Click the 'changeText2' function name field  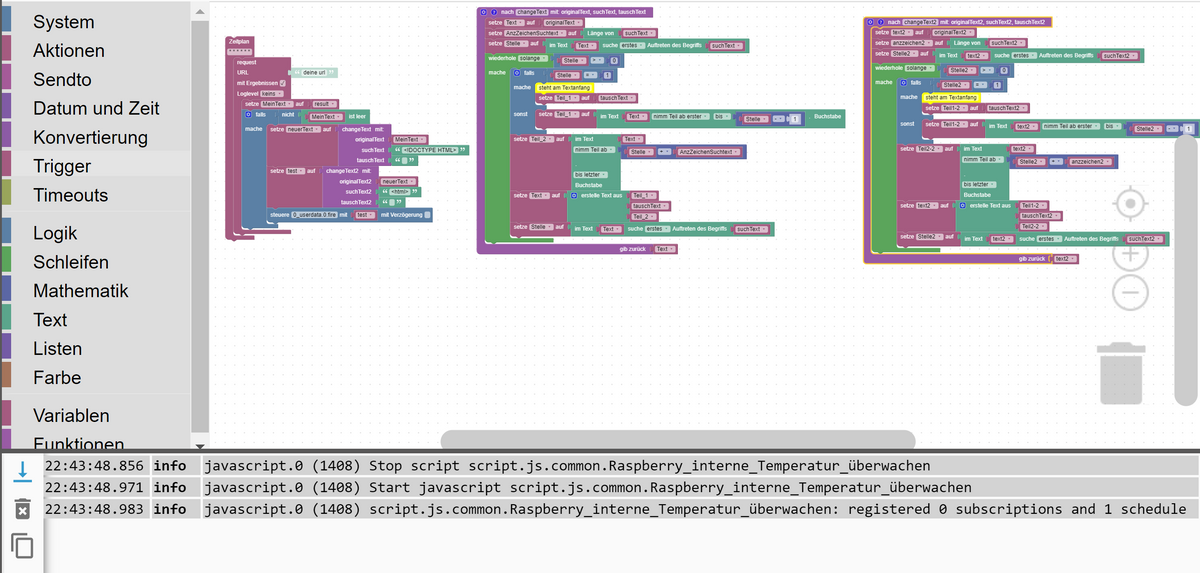(921, 21)
